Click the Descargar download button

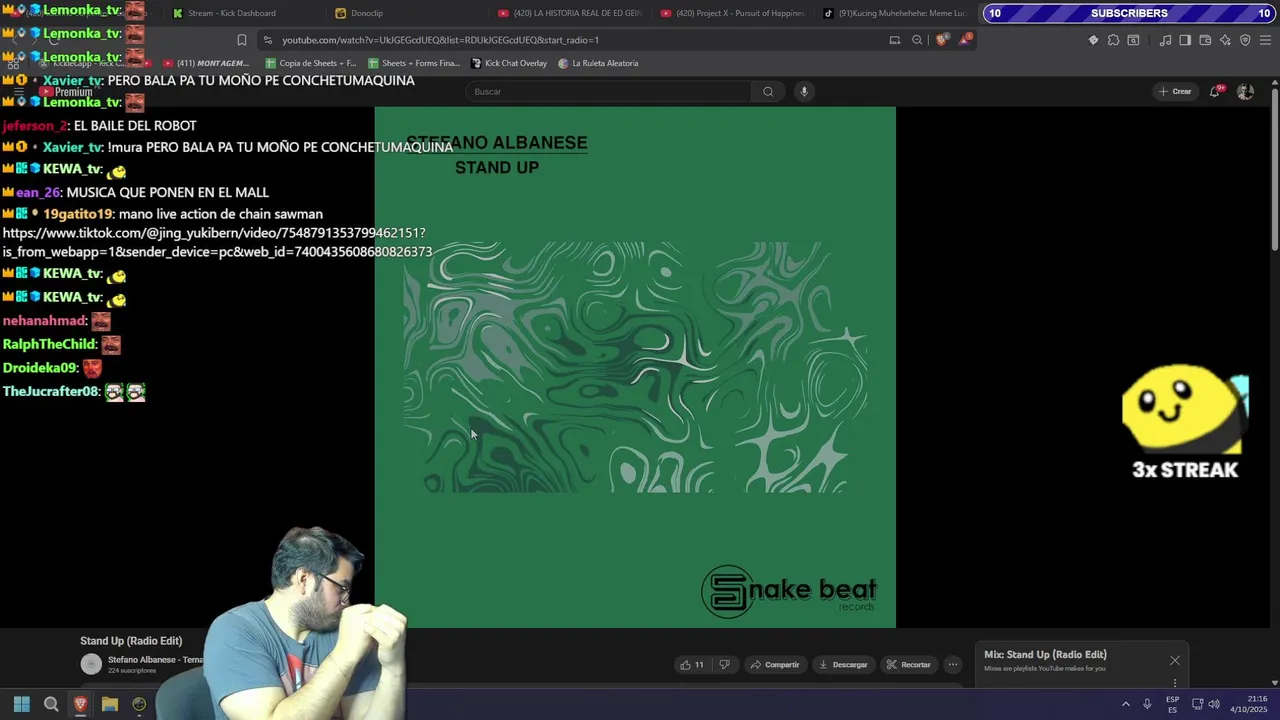(843, 665)
